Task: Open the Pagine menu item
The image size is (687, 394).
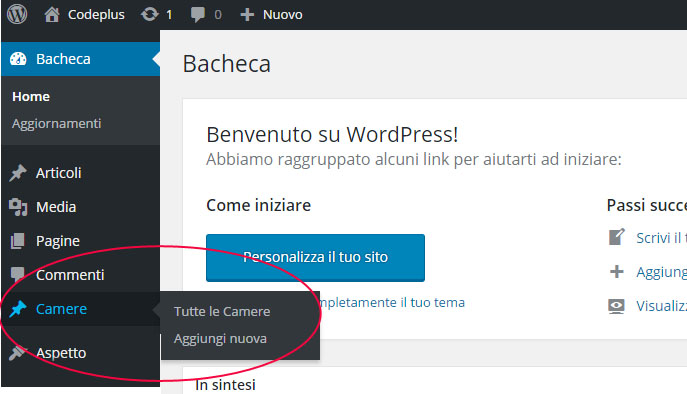Action: coord(58,241)
